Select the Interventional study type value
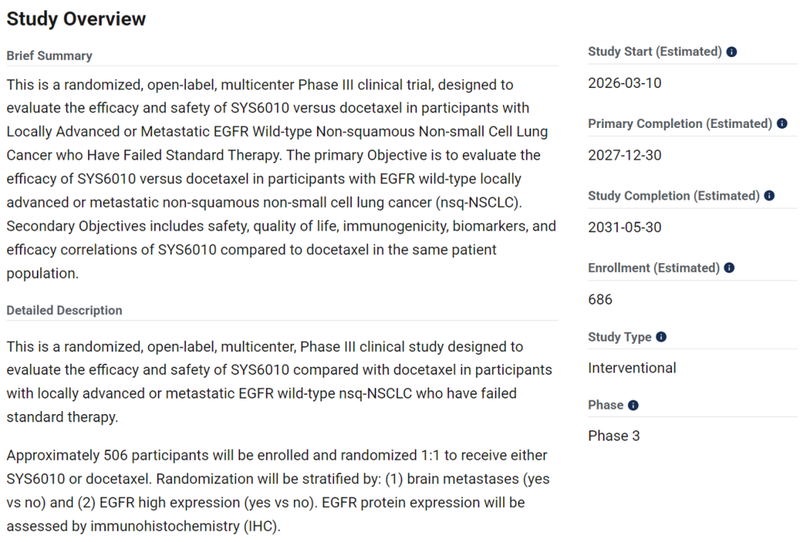This screenshot has height=542, width=800. coord(632,368)
